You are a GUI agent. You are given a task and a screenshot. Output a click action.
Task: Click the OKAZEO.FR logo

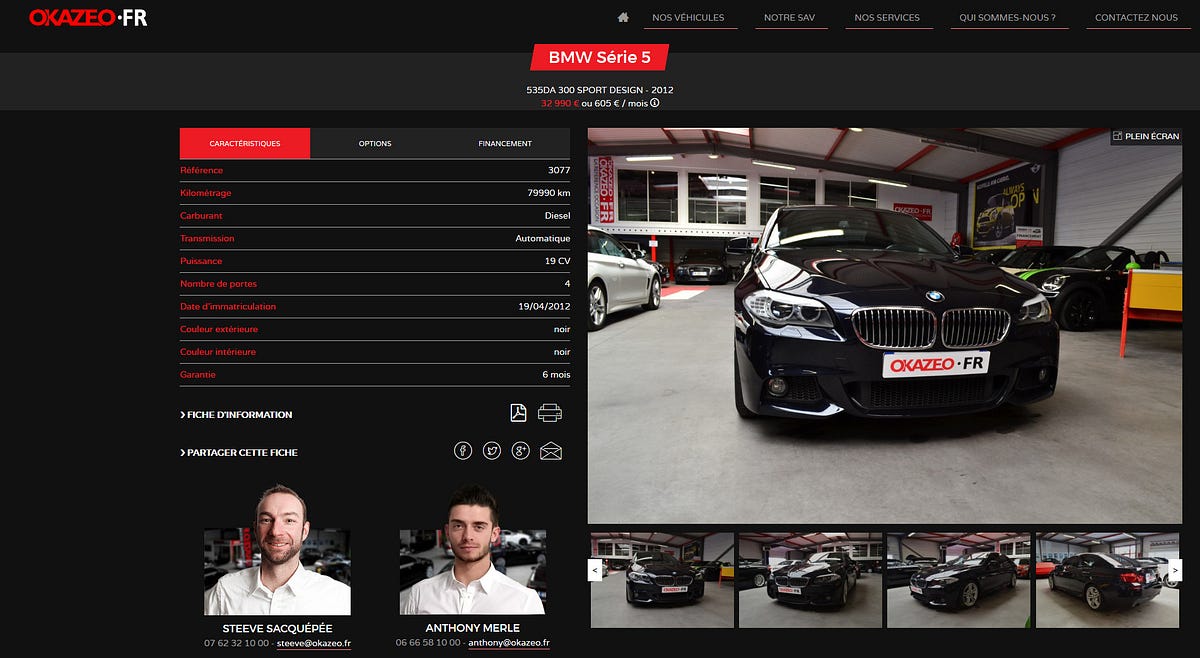(x=88, y=17)
